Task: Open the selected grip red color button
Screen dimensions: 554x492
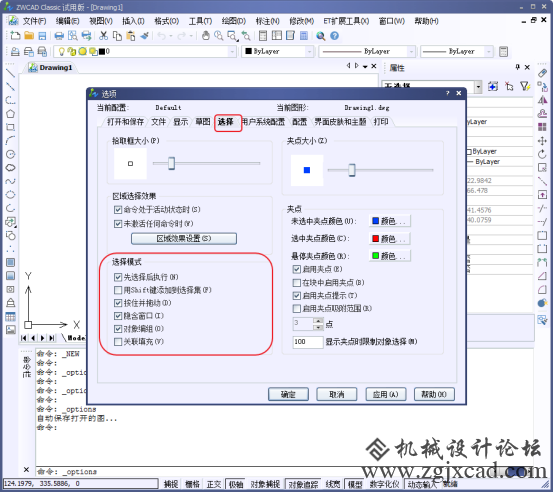Action: coord(390,238)
